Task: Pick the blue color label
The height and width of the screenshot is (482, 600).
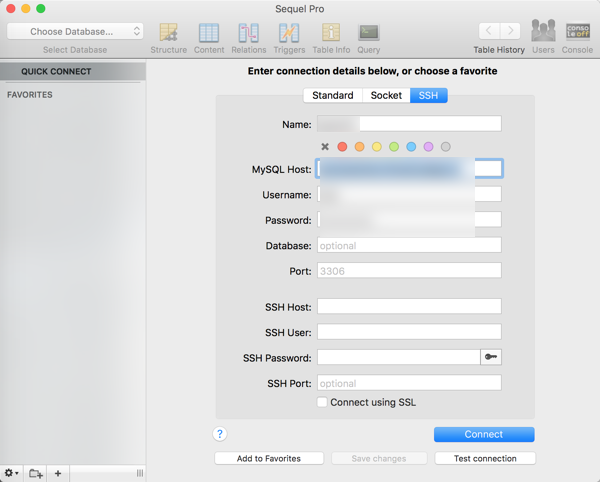Action: pyautogui.click(x=411, y=147)
